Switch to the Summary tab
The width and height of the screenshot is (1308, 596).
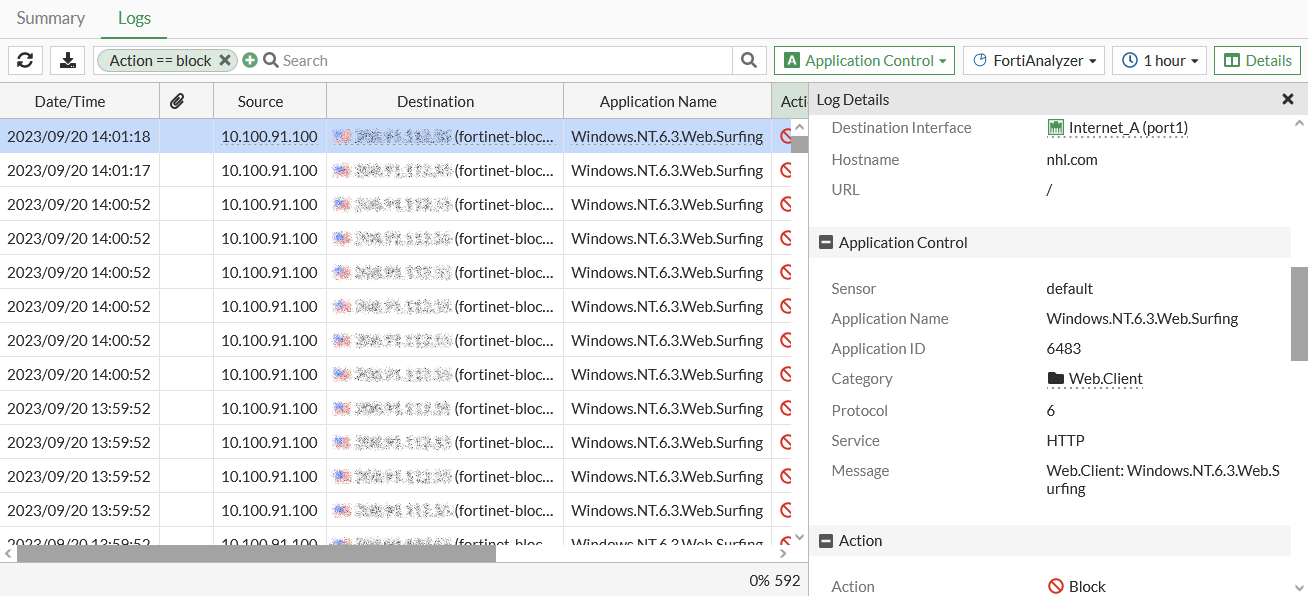point(50,18)
